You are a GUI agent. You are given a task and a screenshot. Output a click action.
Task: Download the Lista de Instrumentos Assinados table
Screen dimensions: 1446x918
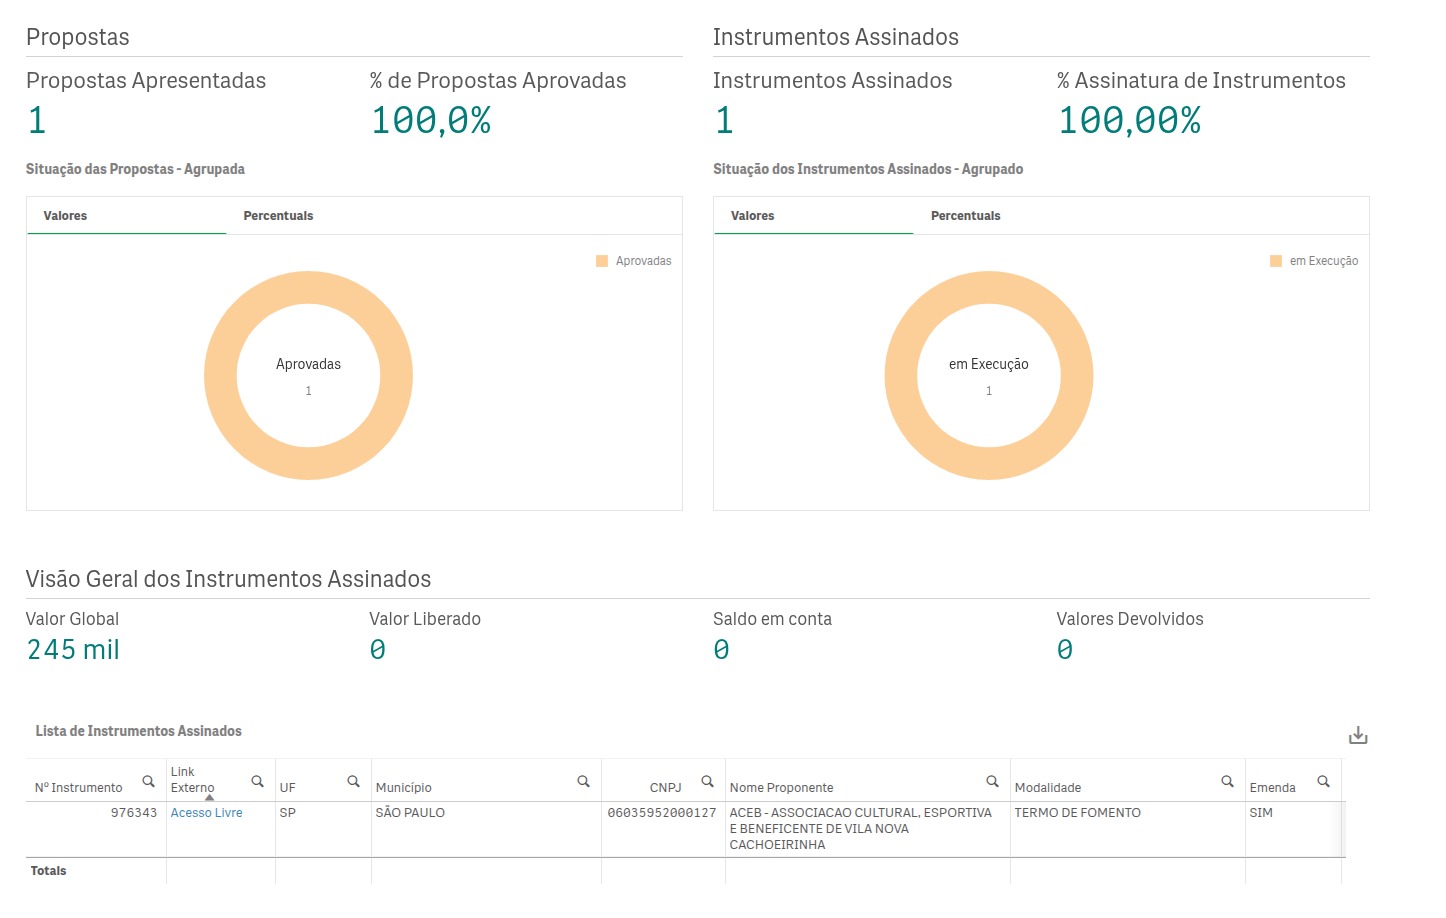[1357, 736]
